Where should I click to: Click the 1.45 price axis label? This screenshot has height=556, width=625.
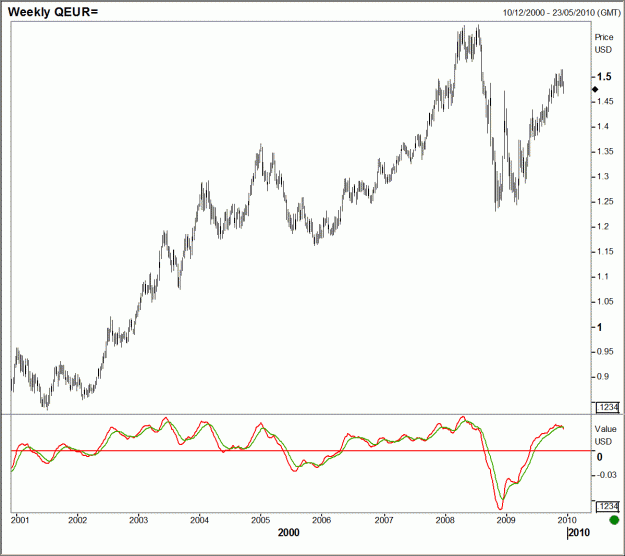[605, 102]
